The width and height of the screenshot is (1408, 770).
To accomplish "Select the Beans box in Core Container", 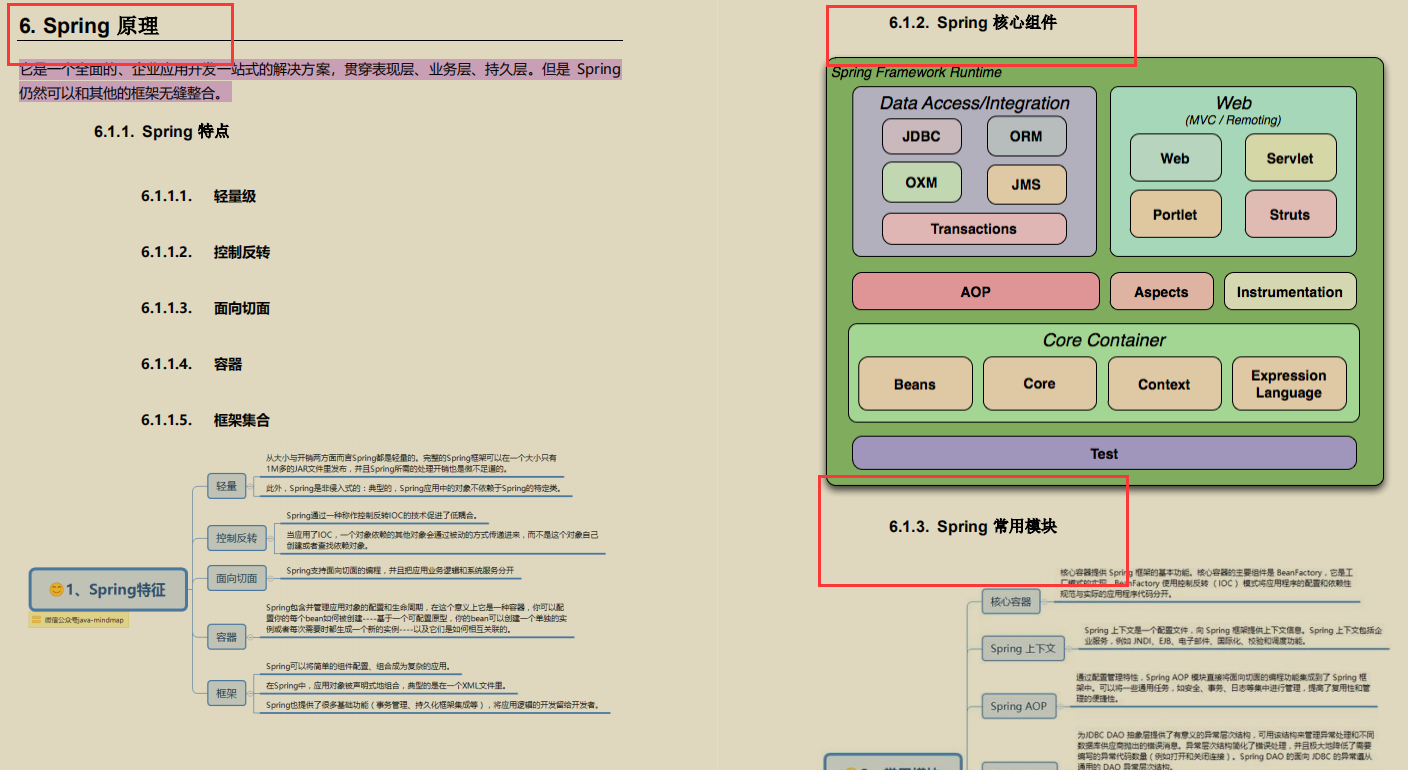I will [915, 384].
